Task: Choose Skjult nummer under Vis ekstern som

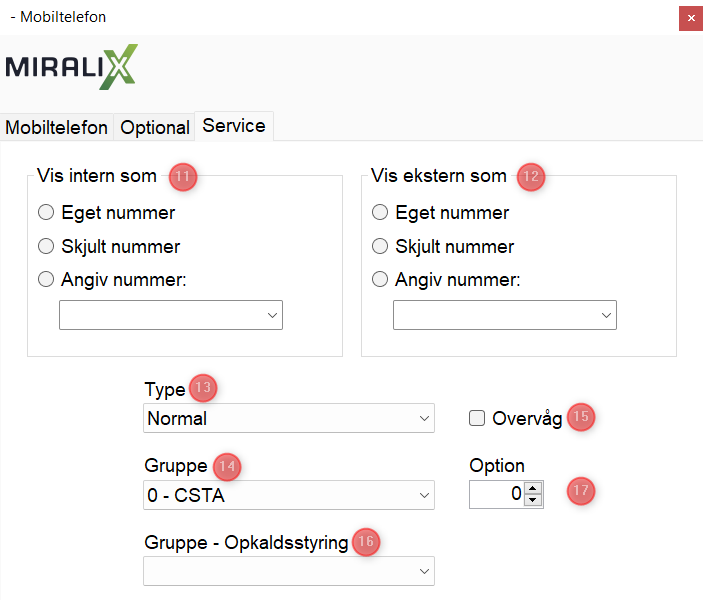Action: 380,247
